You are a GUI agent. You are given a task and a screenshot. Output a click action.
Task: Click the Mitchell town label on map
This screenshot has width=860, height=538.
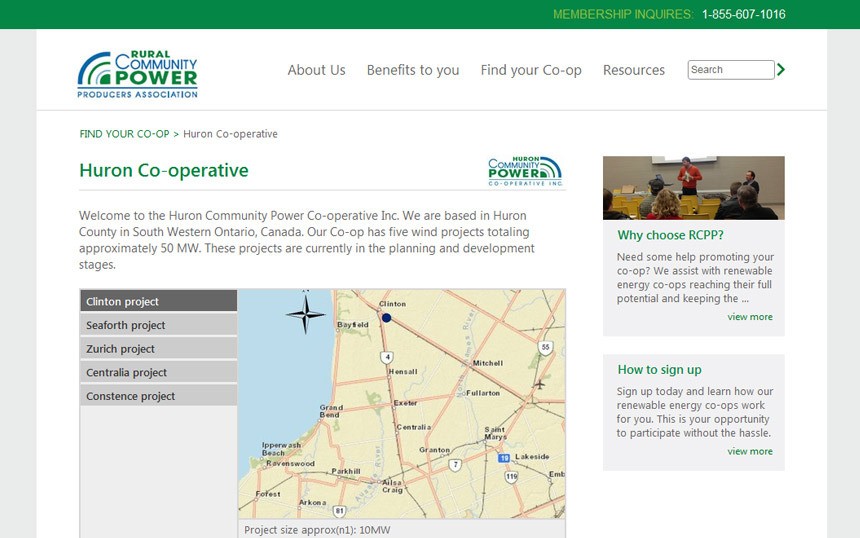coord(488,363)
